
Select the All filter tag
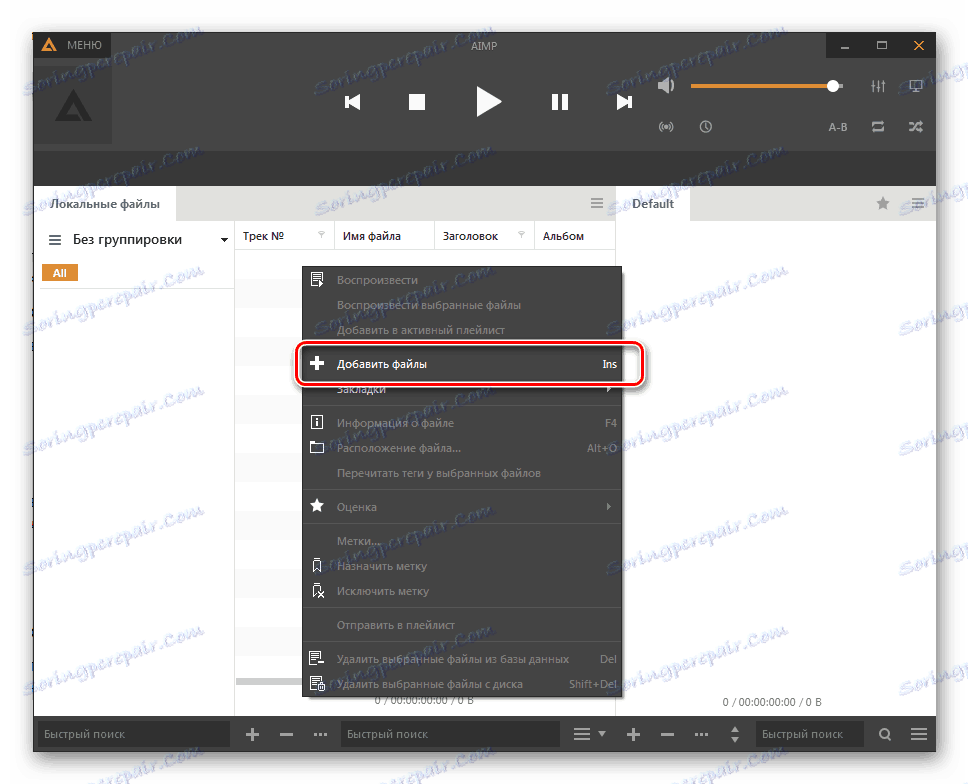pyautogui.click(x=60, y=273)
